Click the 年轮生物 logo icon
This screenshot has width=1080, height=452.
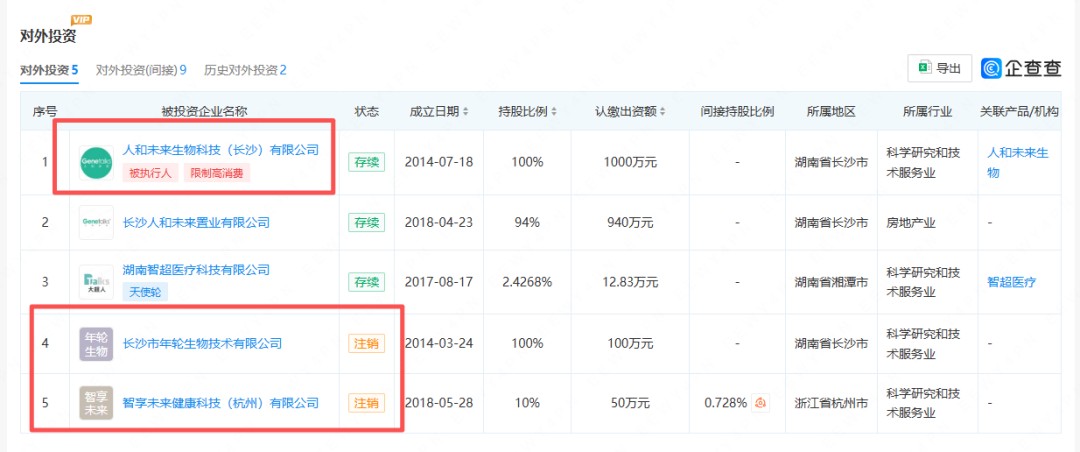coord(96,343)
